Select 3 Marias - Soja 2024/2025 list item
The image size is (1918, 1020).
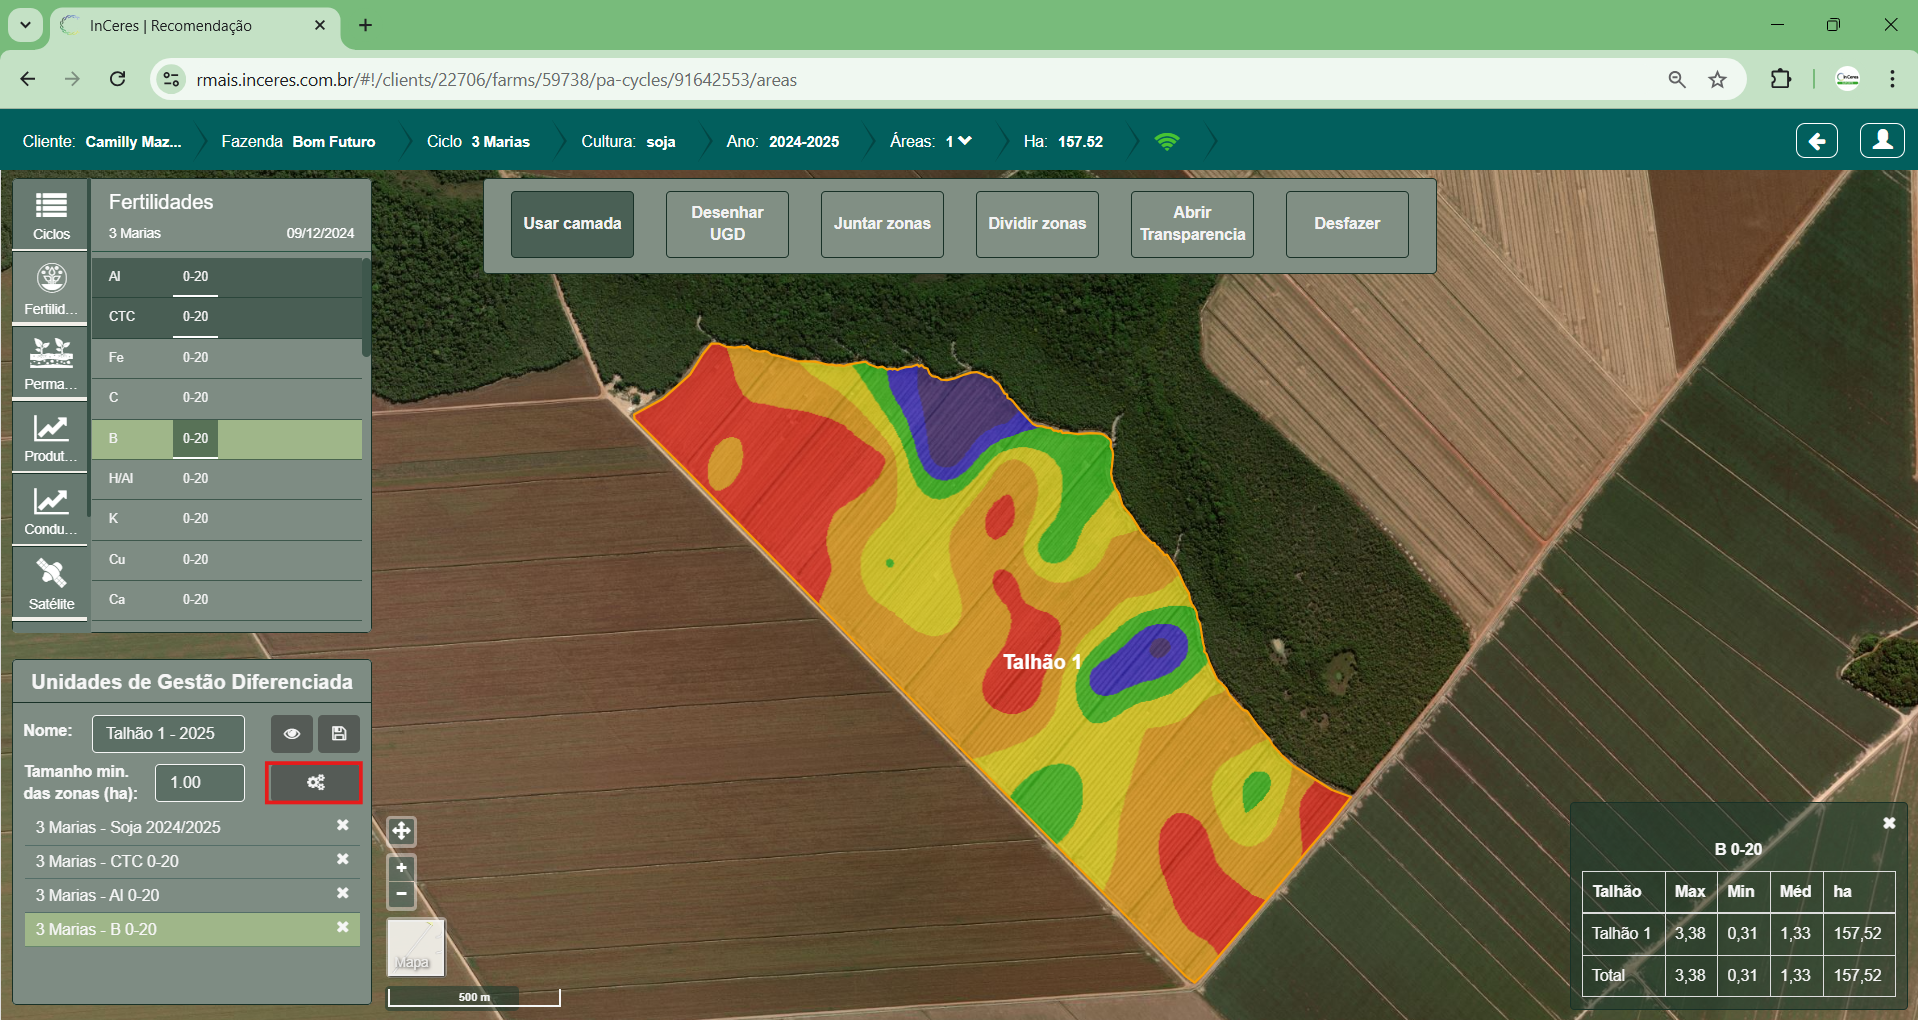(x=192, y=827)
